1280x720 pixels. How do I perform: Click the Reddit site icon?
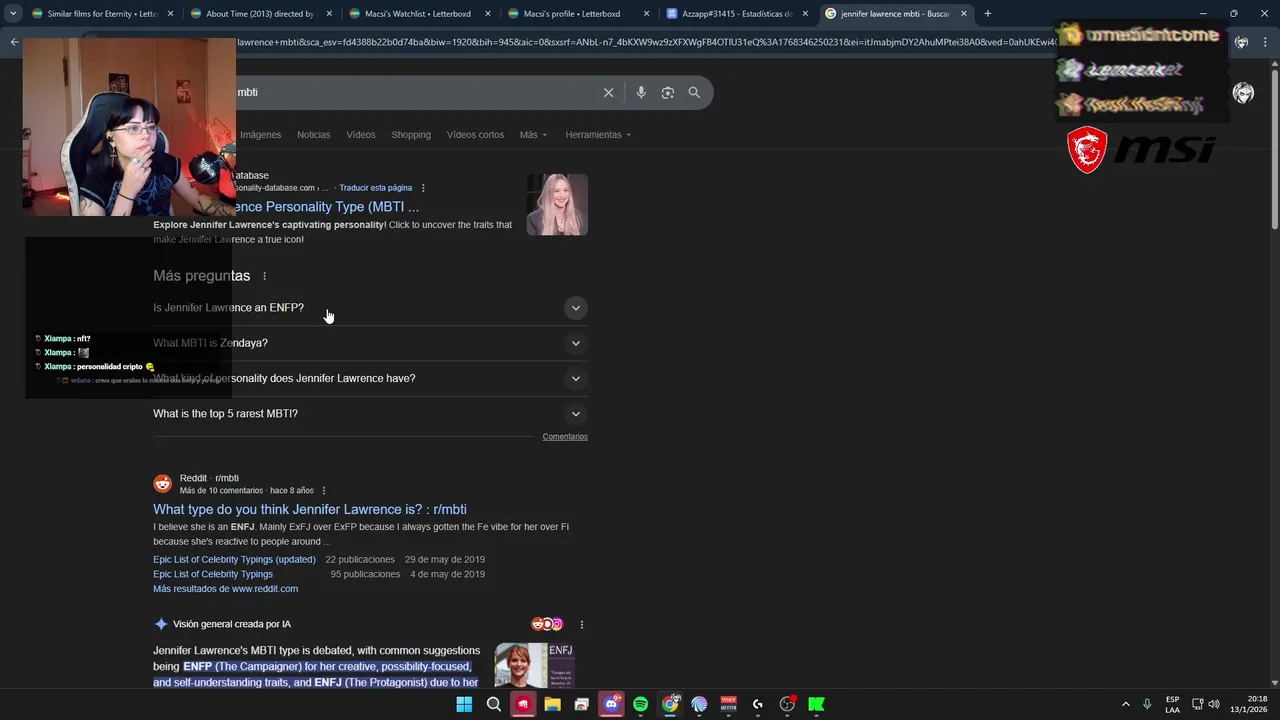point(162,484)
